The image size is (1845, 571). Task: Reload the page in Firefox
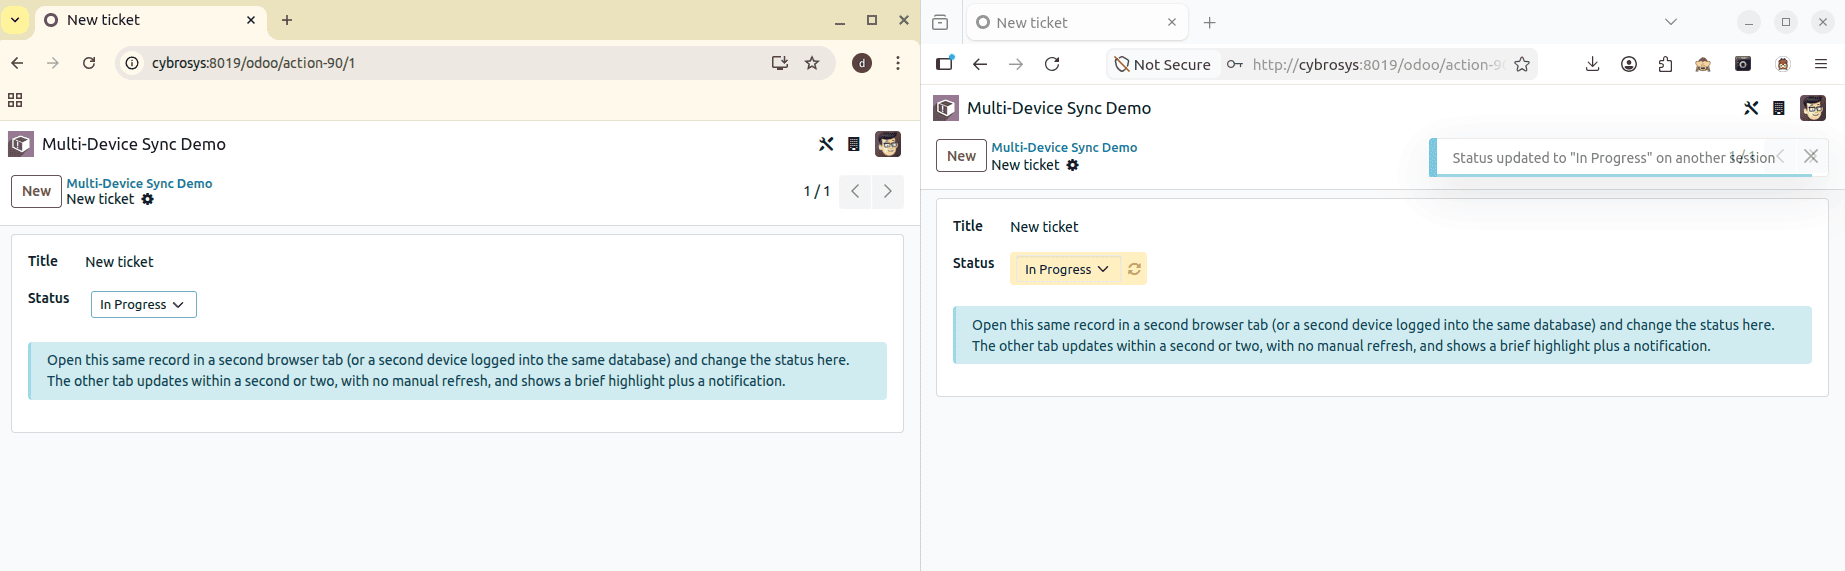(x=1052, y=64)
